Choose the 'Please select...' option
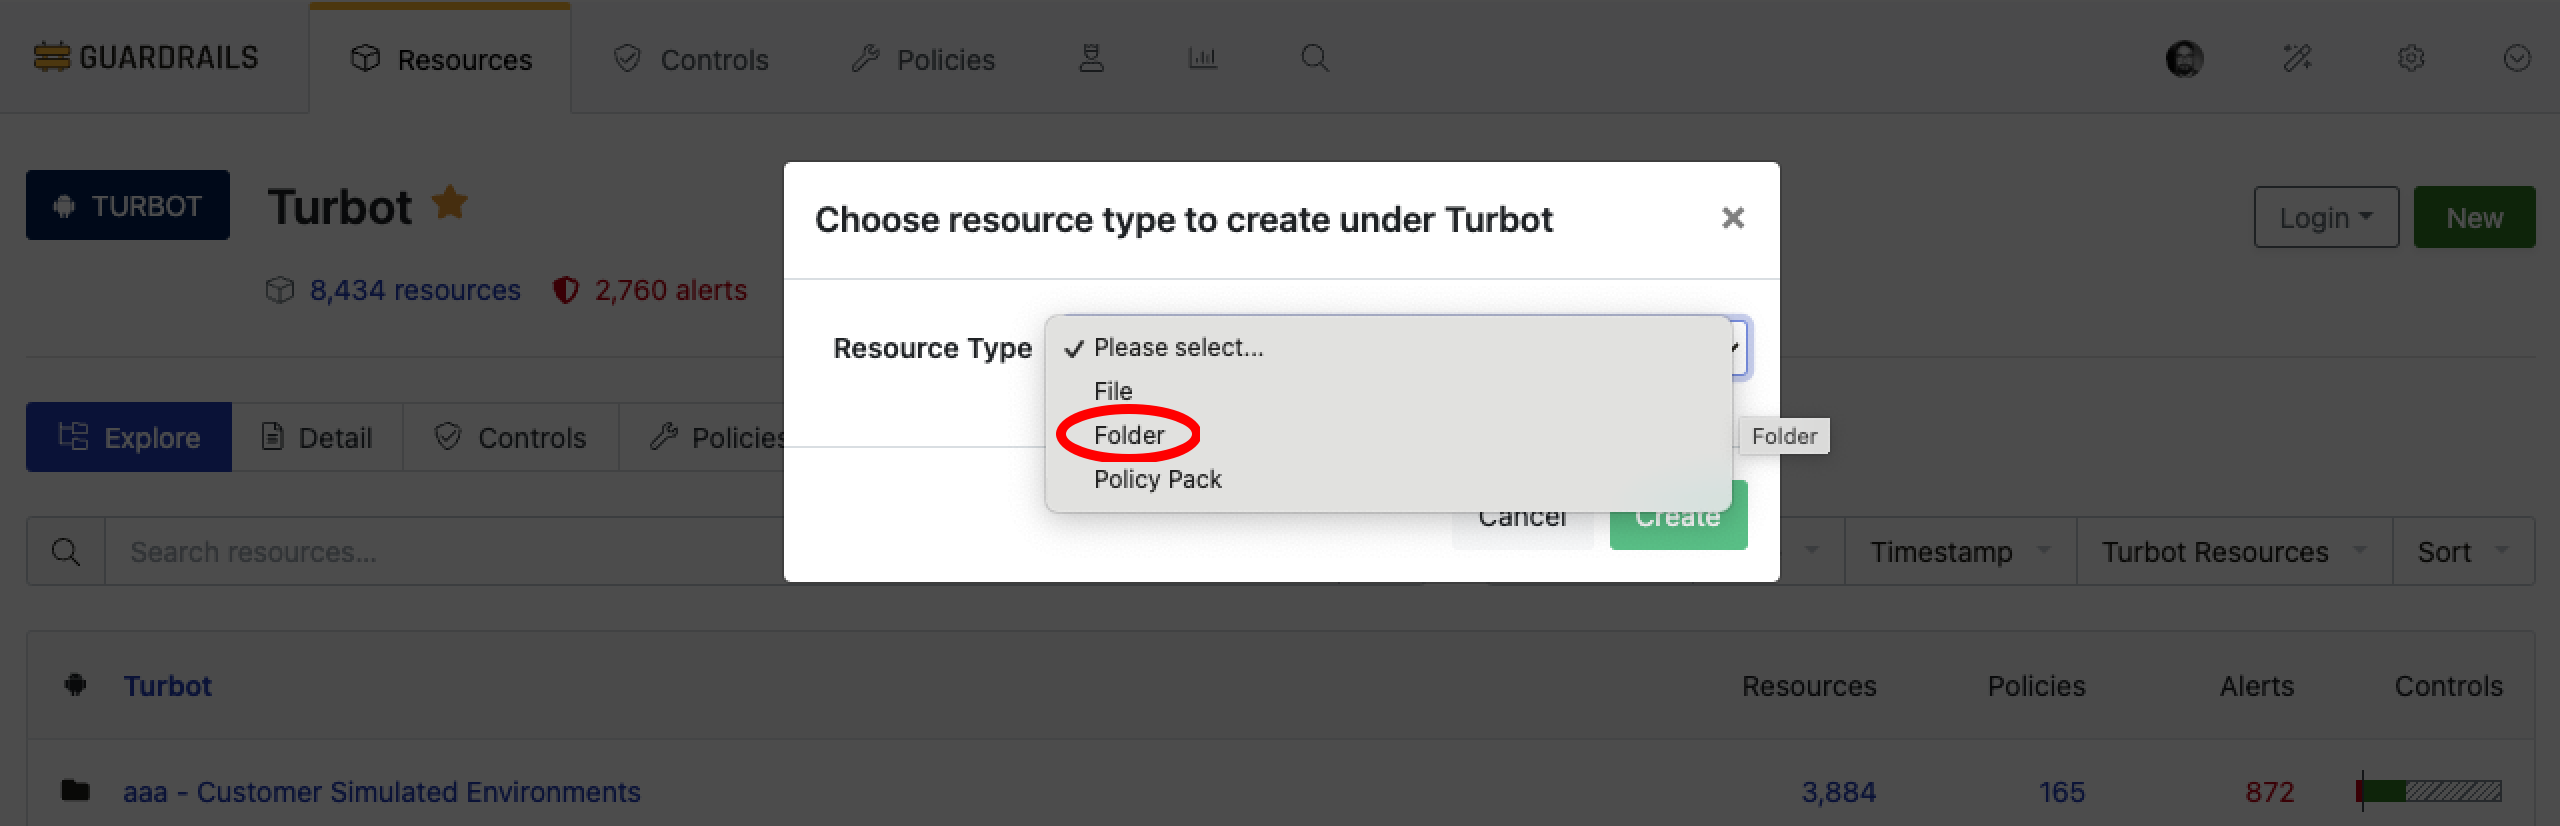This screenshot has width=2560, height=826. pos(1388,347)
